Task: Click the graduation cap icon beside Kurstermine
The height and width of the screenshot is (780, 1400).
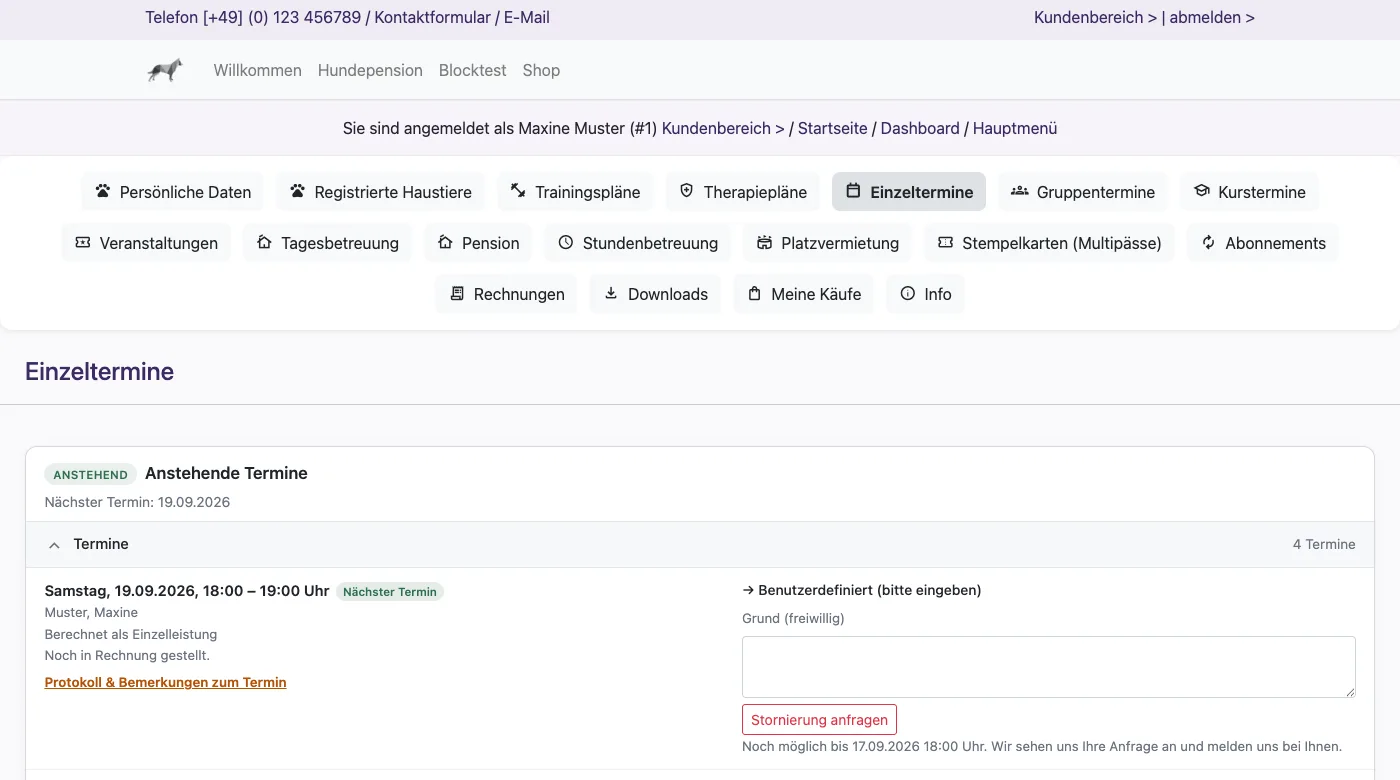Action: (x=1201, y=191)
